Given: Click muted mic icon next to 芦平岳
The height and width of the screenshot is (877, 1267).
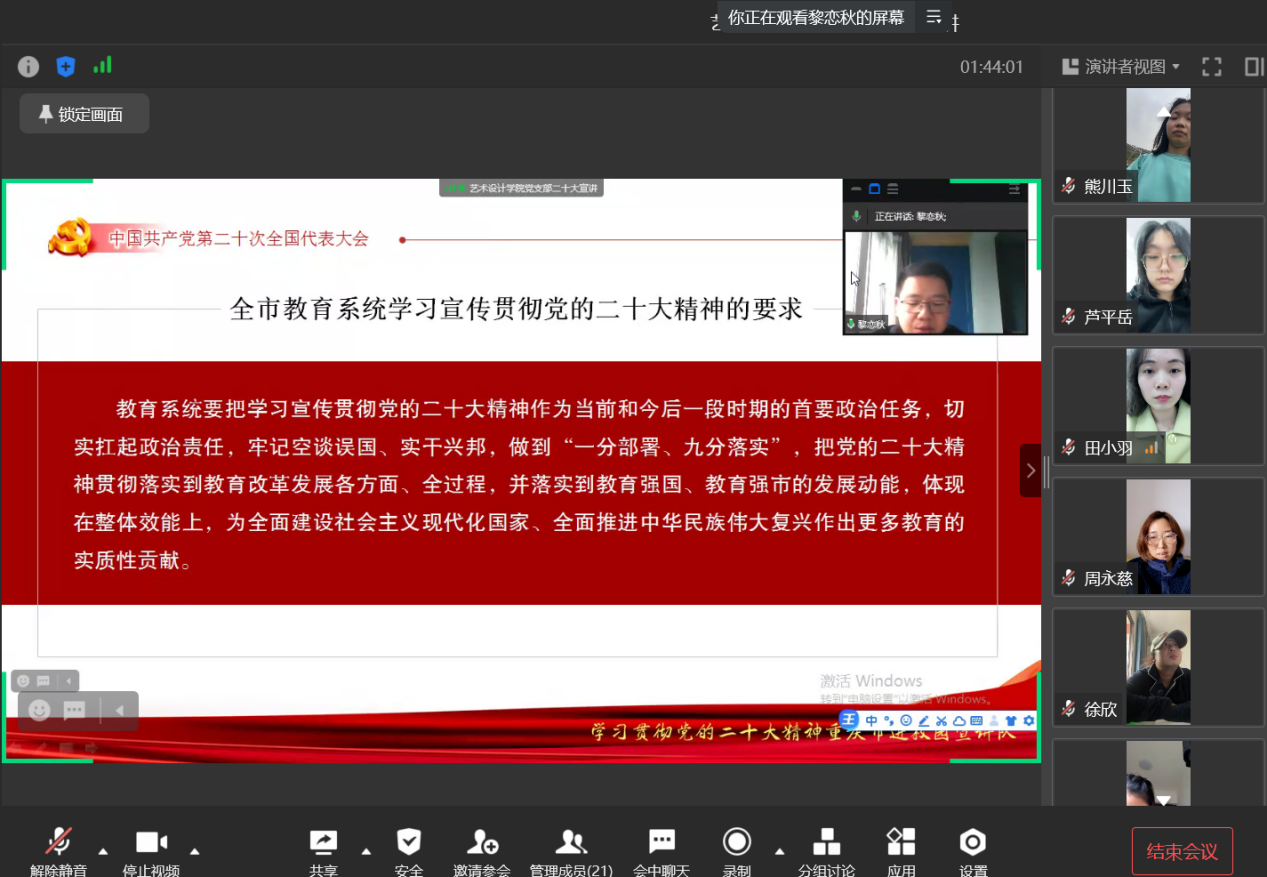Looking at the screenshot, I should pyautogui.click(x=1069, y=317).
